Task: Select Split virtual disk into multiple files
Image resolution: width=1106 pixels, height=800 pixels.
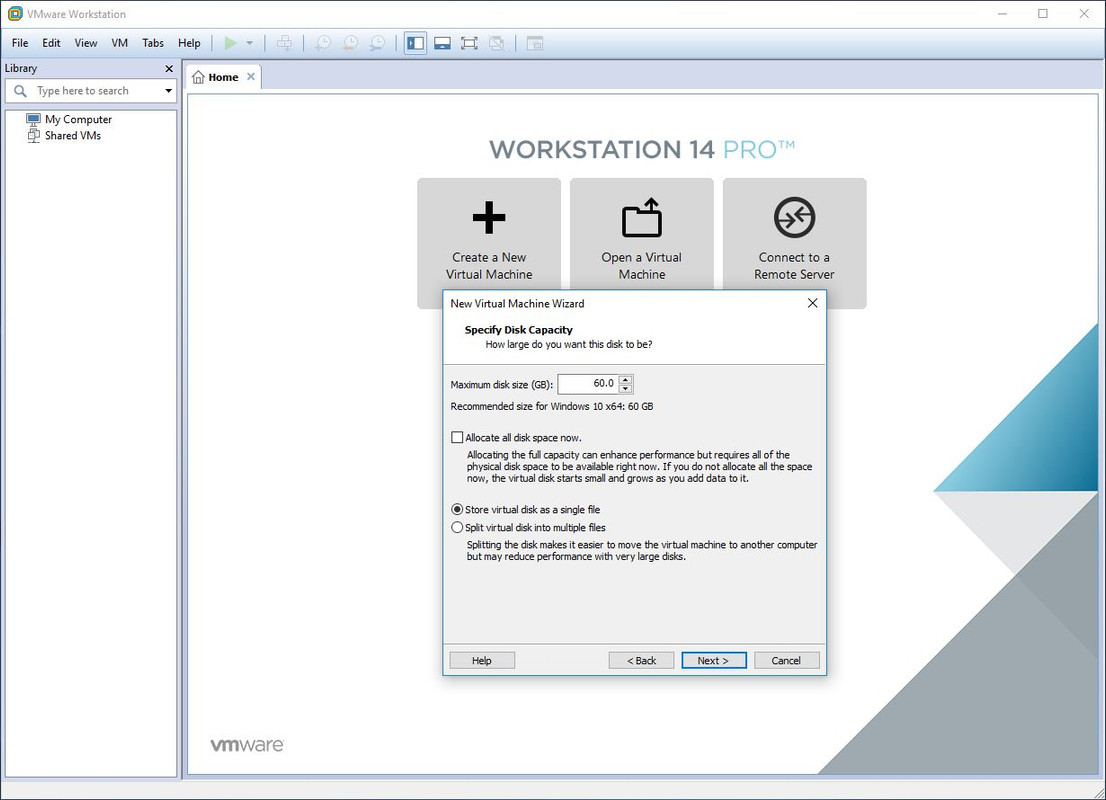Action: click(x=457, y=528)
